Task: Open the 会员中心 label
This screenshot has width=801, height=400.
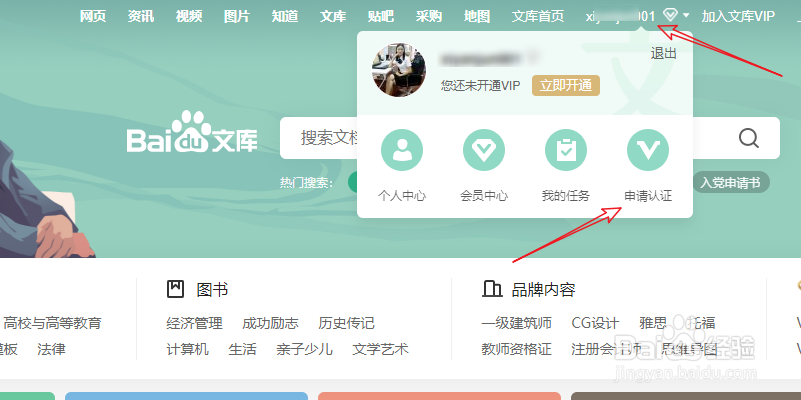Action: click(484, 196)
